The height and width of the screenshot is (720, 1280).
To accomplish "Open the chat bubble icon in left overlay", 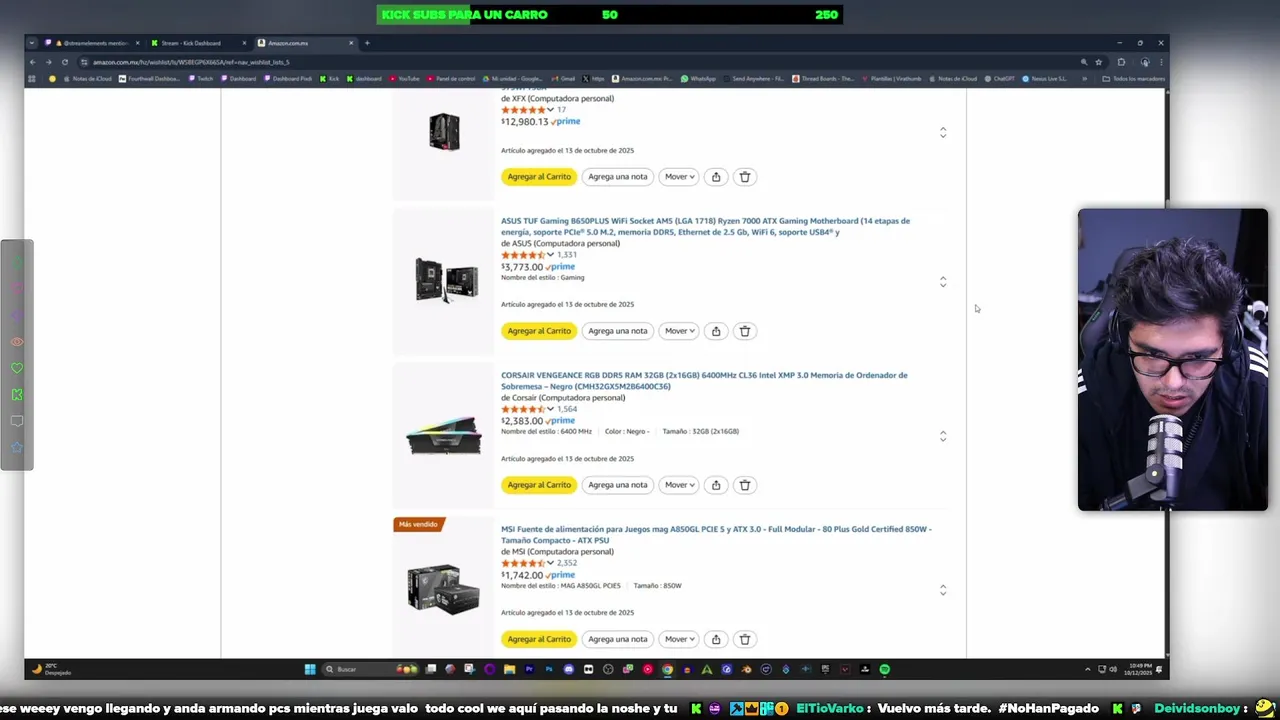I will click(x=17, y=421).
